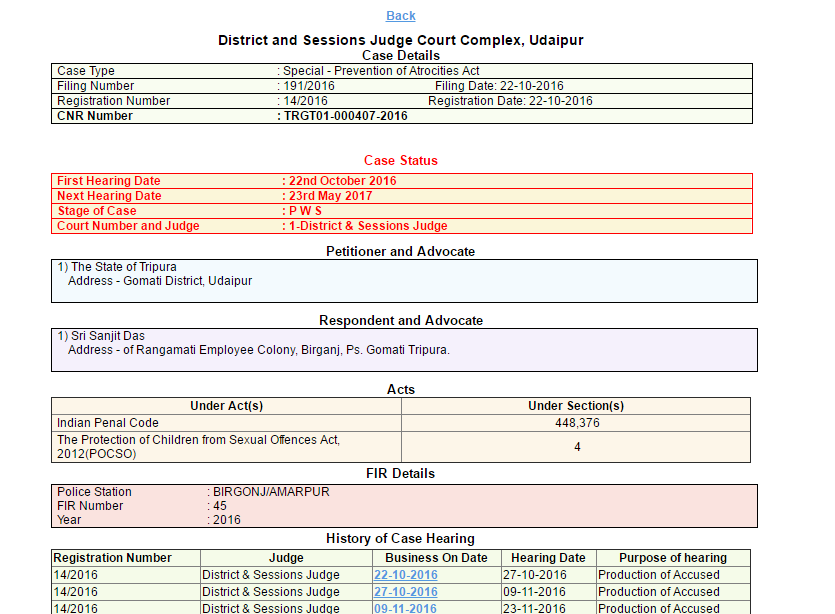
Task: Click Registration Number value 14/2016 in Case Details
Action: coord(305,101)
